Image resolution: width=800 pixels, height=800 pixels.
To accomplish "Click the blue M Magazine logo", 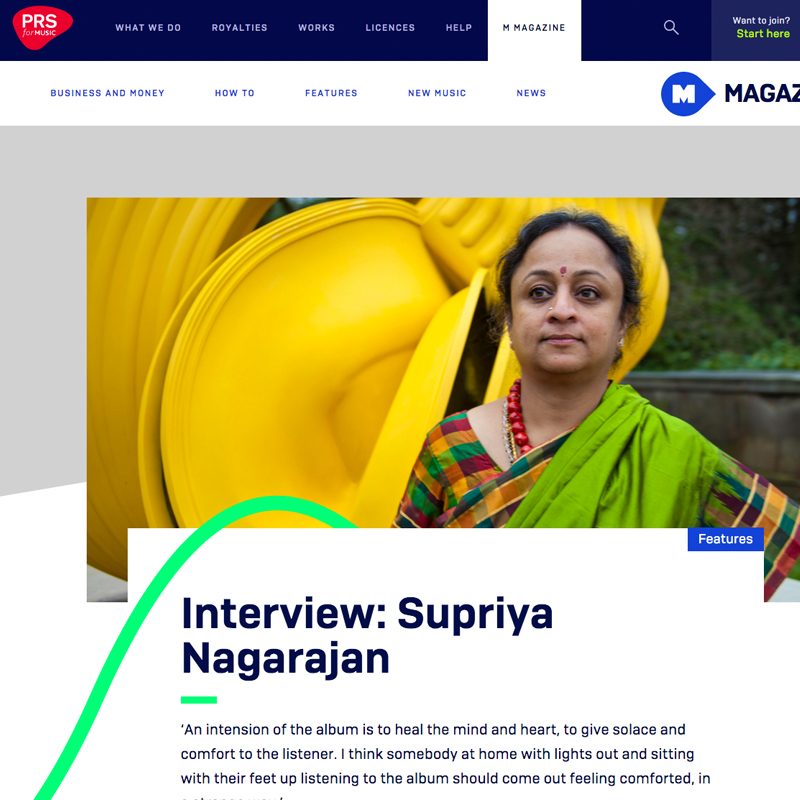I will point(730,94).
